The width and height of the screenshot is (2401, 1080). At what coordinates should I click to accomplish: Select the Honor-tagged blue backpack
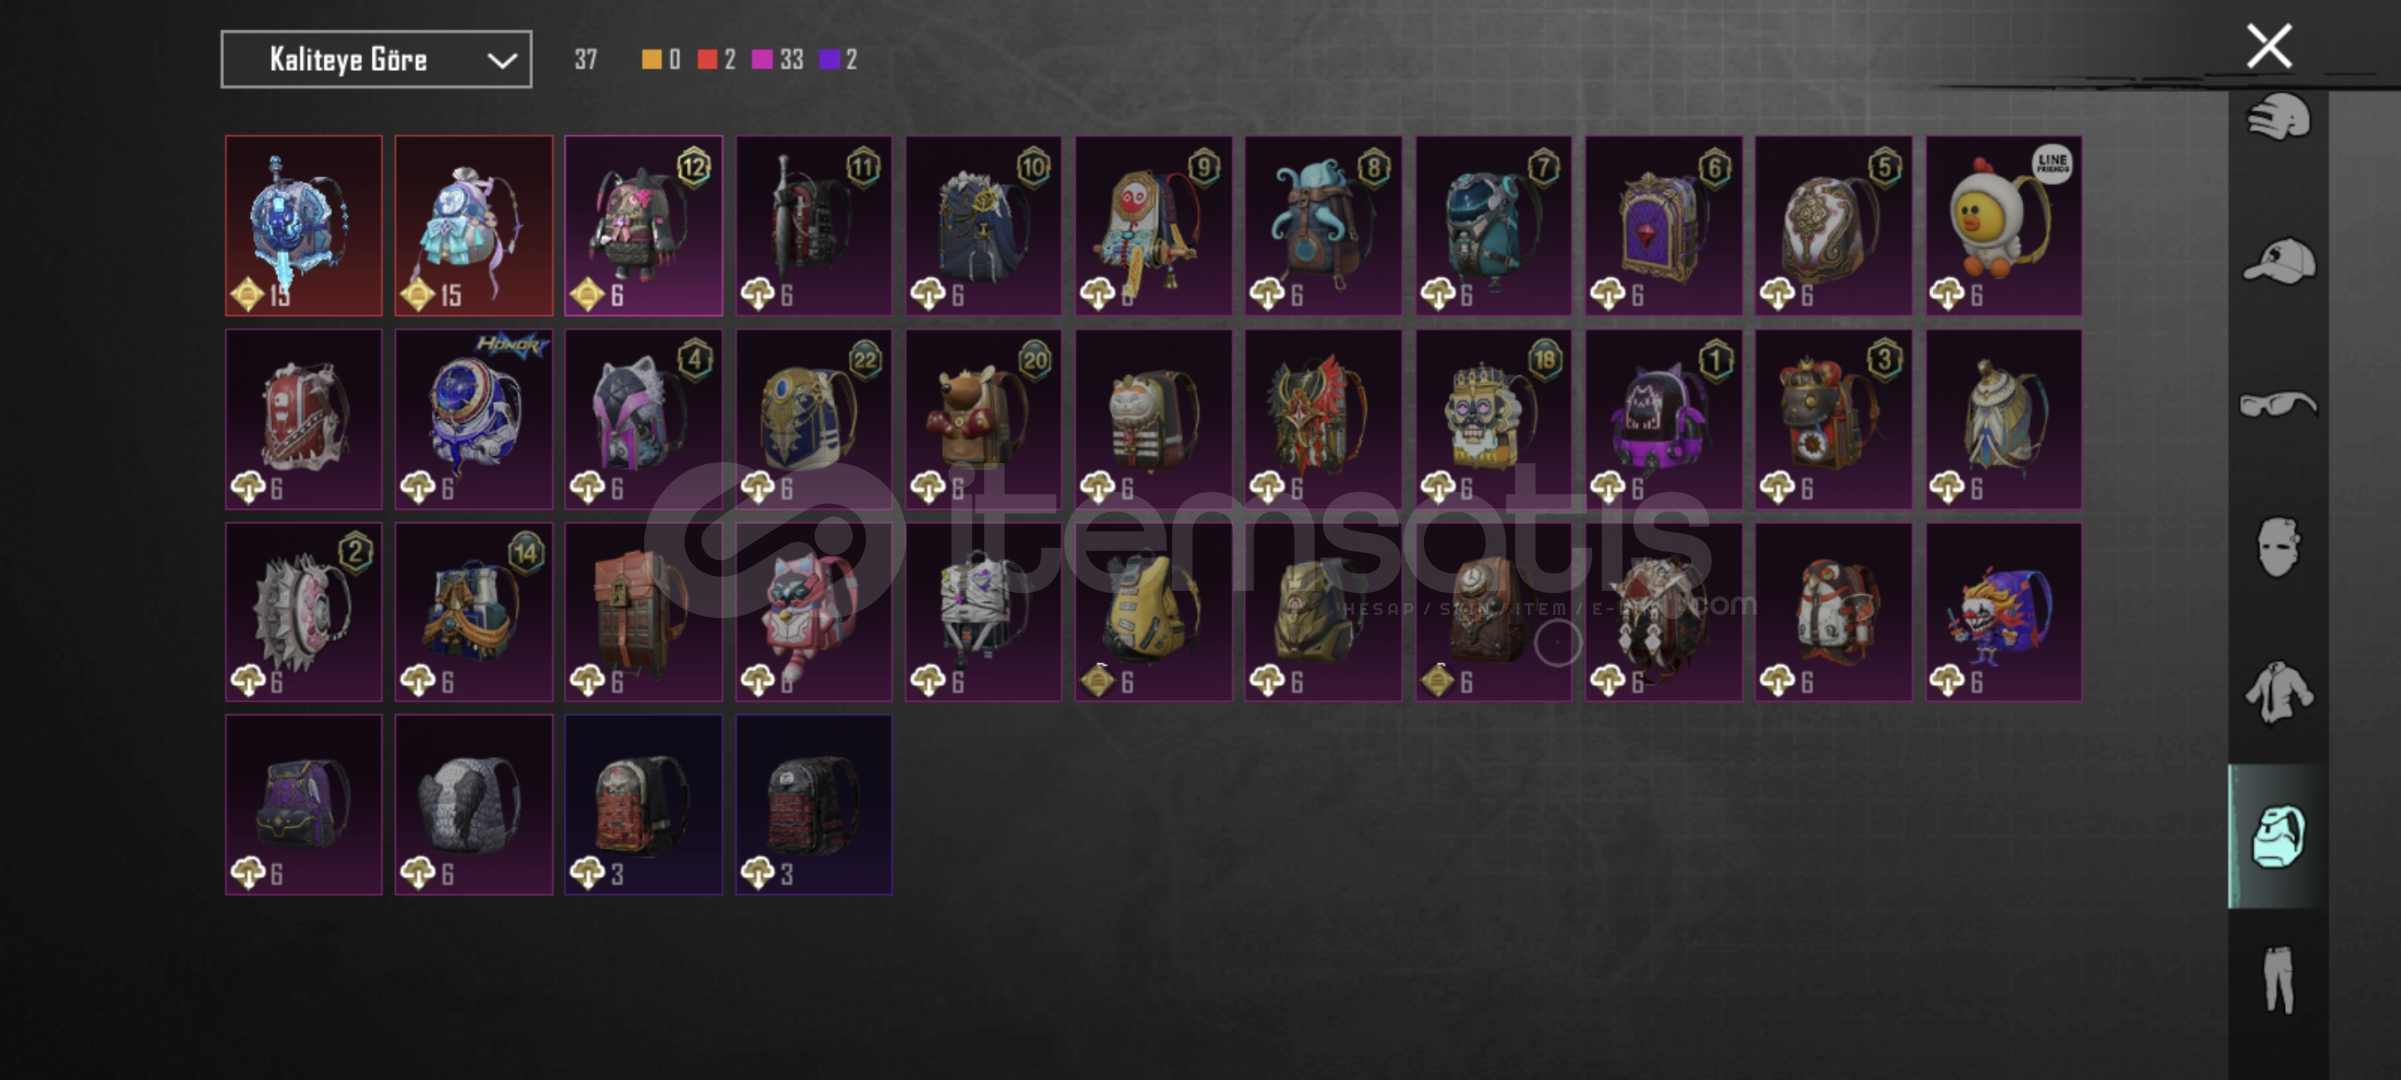tap(474, 419)
